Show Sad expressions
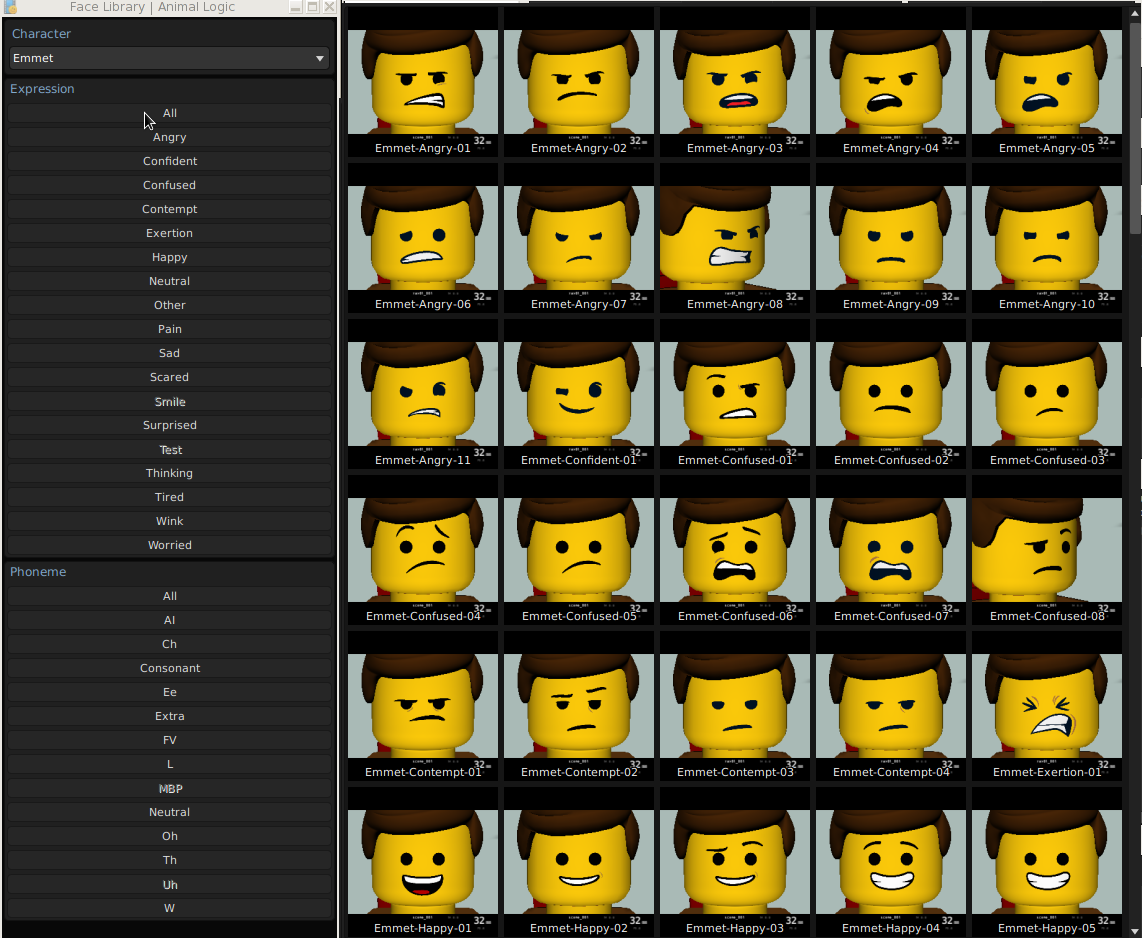 tap(169, 353)
